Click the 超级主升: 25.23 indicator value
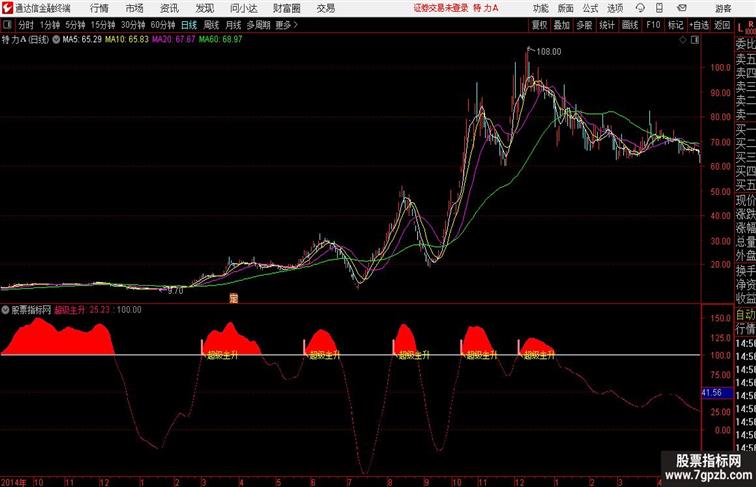 pyautogui.click(x=82, y=310)
